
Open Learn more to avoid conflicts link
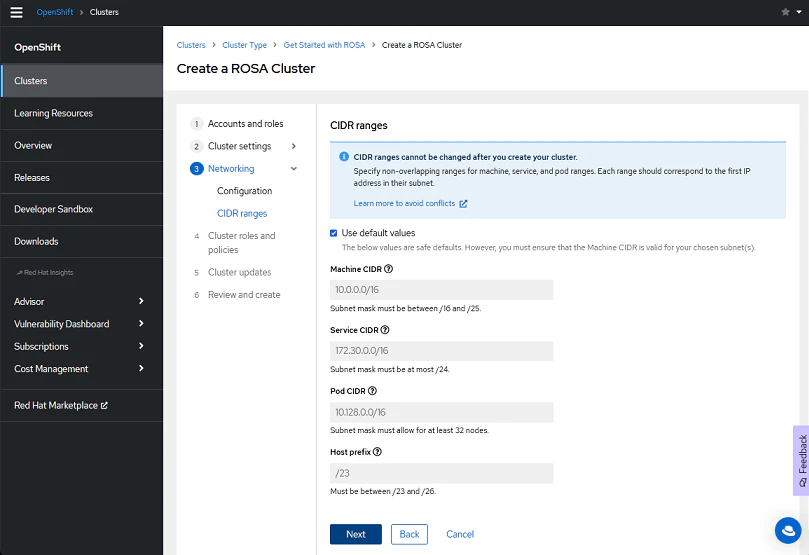pos(410,204)
